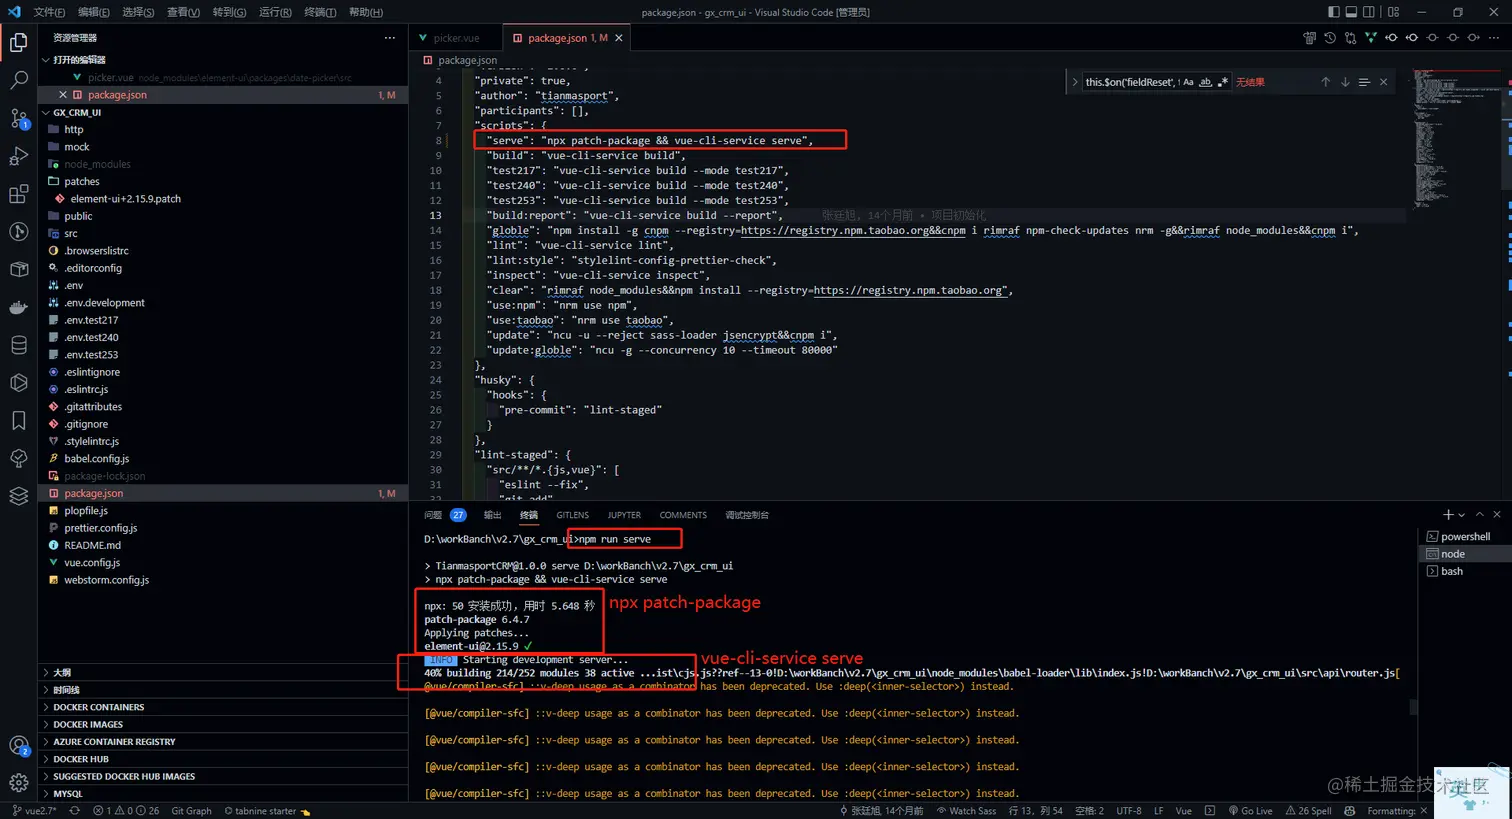Go to previous find match arrow
This screenshot has width=1512, height=819.
coord(1325,82)
